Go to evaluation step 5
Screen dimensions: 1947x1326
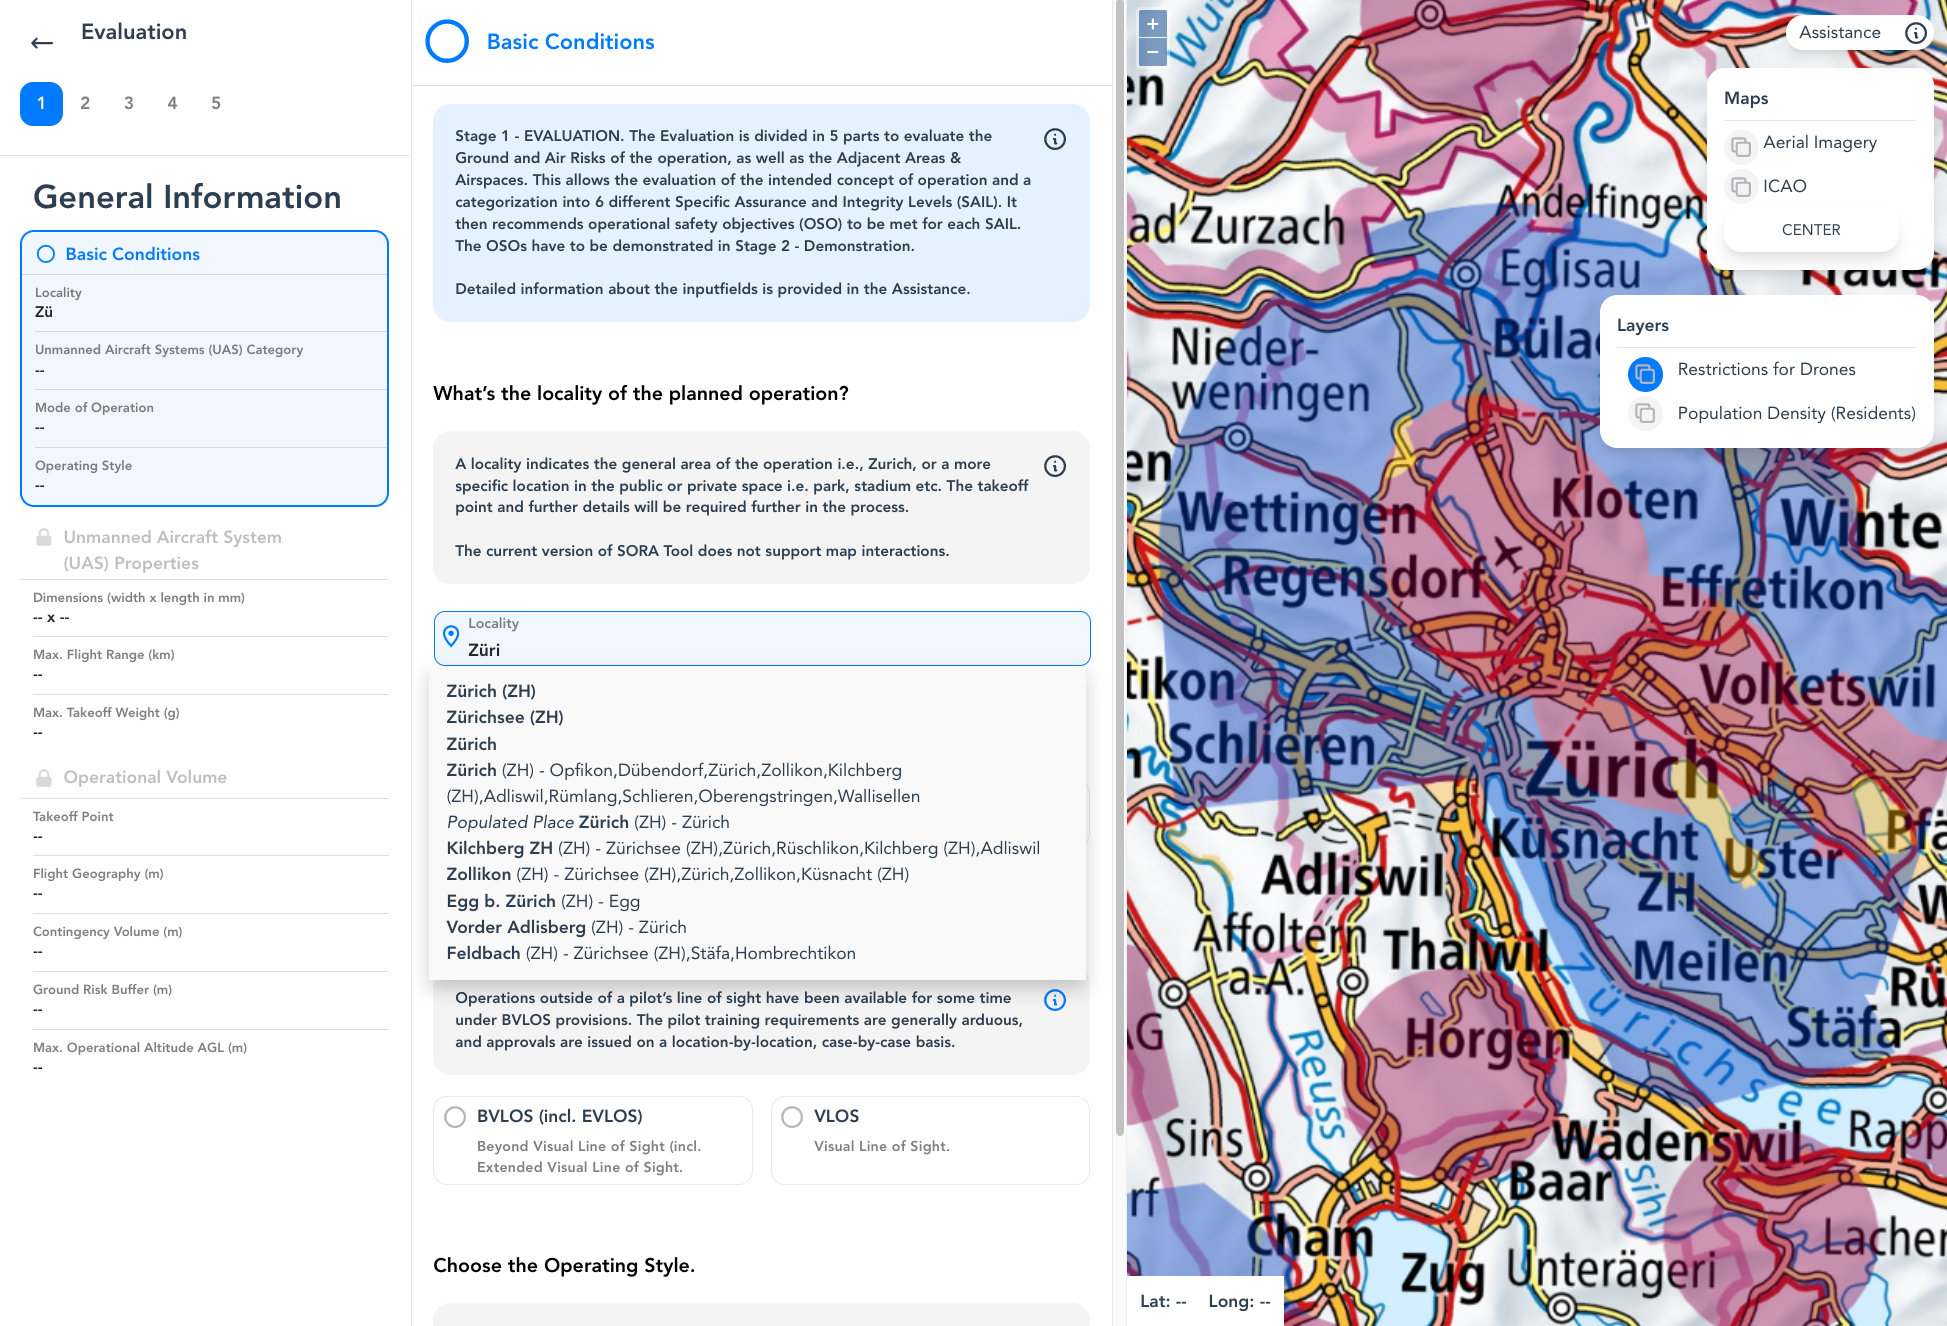(x=216, y=103)
